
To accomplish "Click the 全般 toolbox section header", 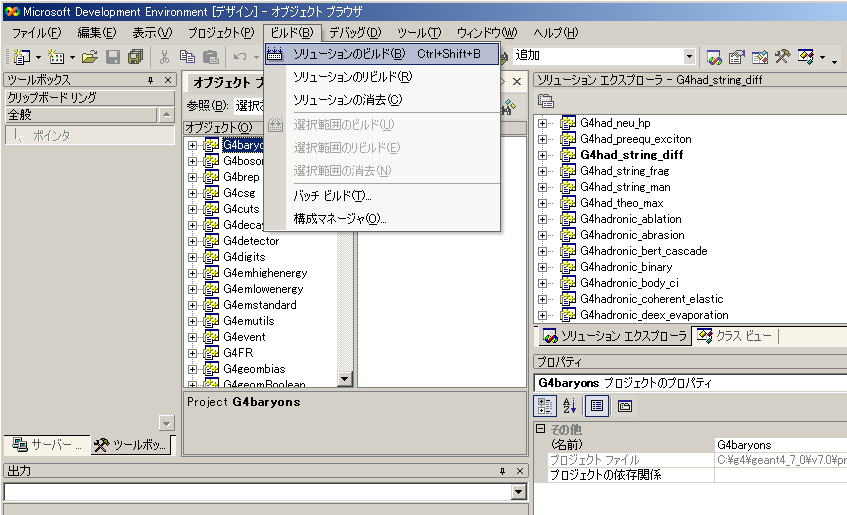I will (81, 115).
